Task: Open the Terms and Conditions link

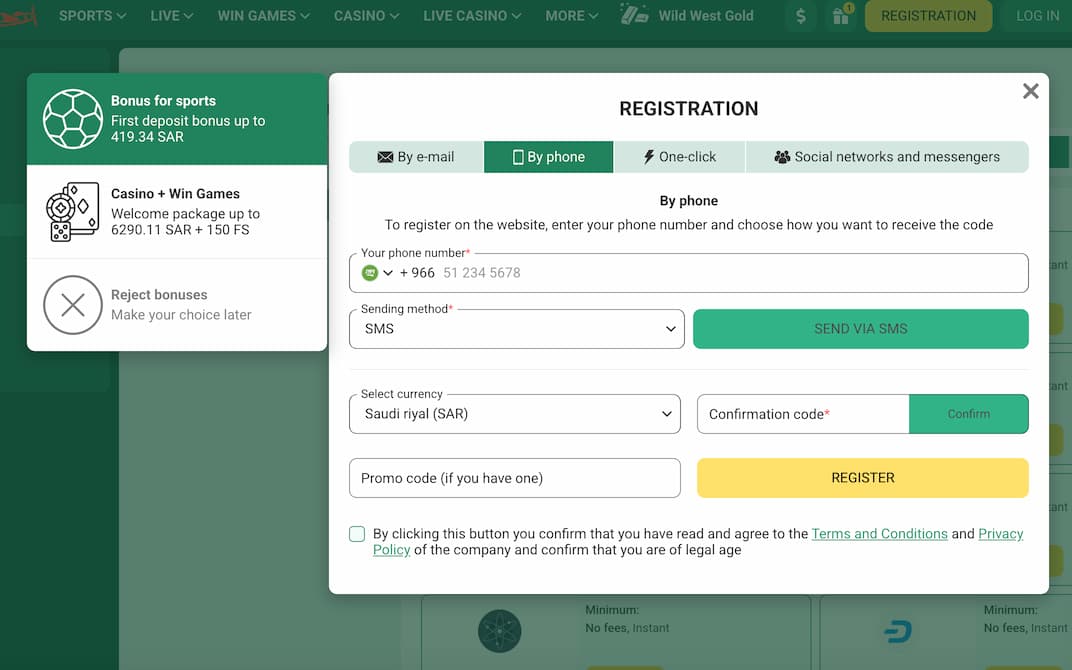Action: point(879,533)
